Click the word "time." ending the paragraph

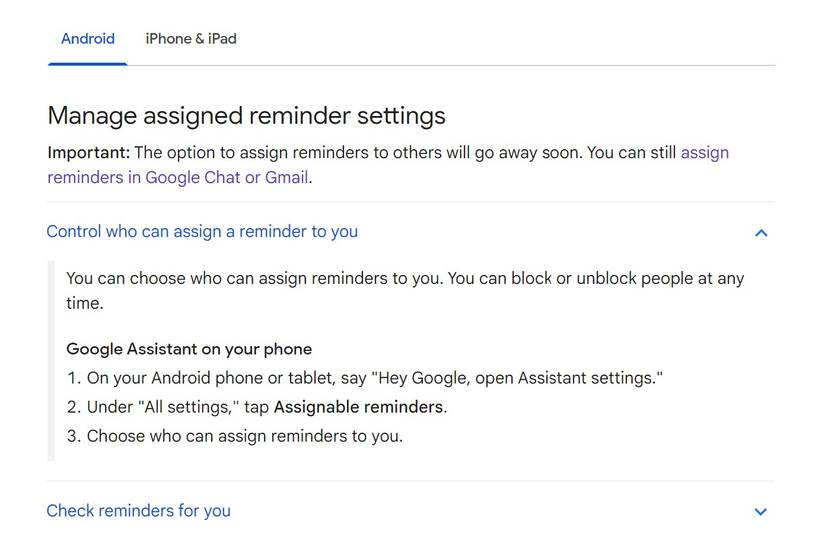click(x=84, y=303)
